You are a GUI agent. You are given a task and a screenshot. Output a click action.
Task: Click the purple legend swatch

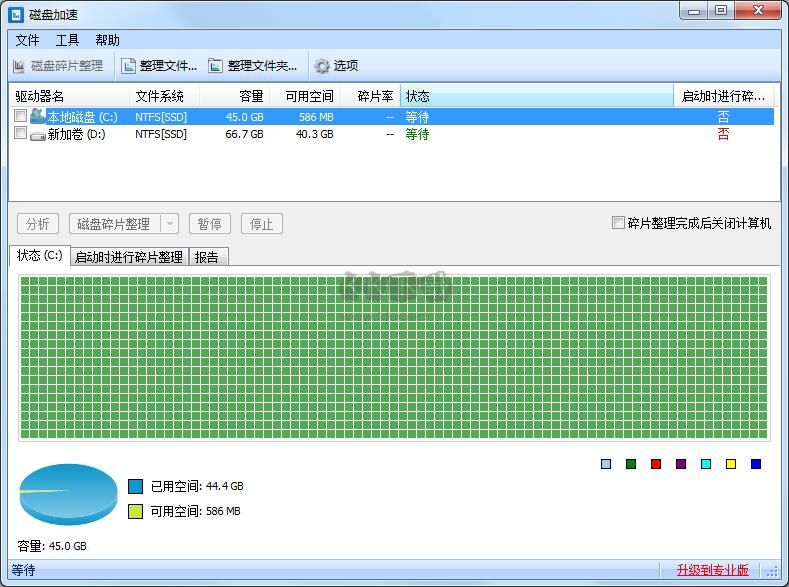point(681,464)
